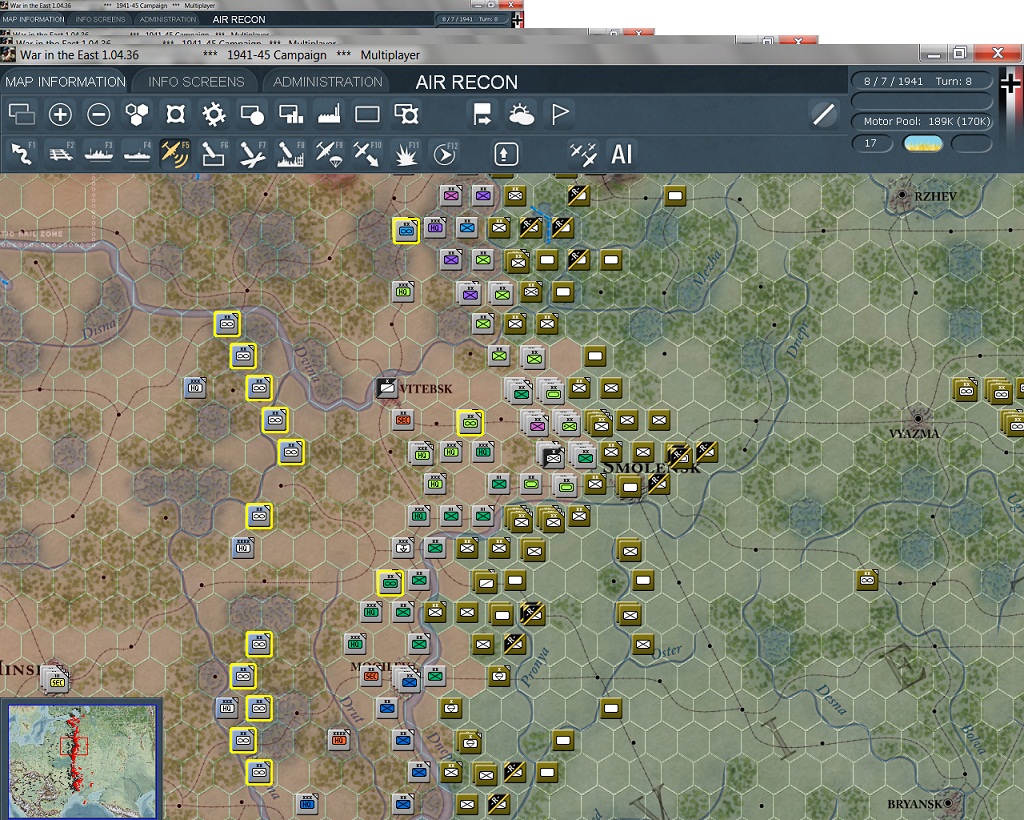Select F11 explosion mode icon
The height and width of the screenshot is (820, 1024).
pos(406,154)
